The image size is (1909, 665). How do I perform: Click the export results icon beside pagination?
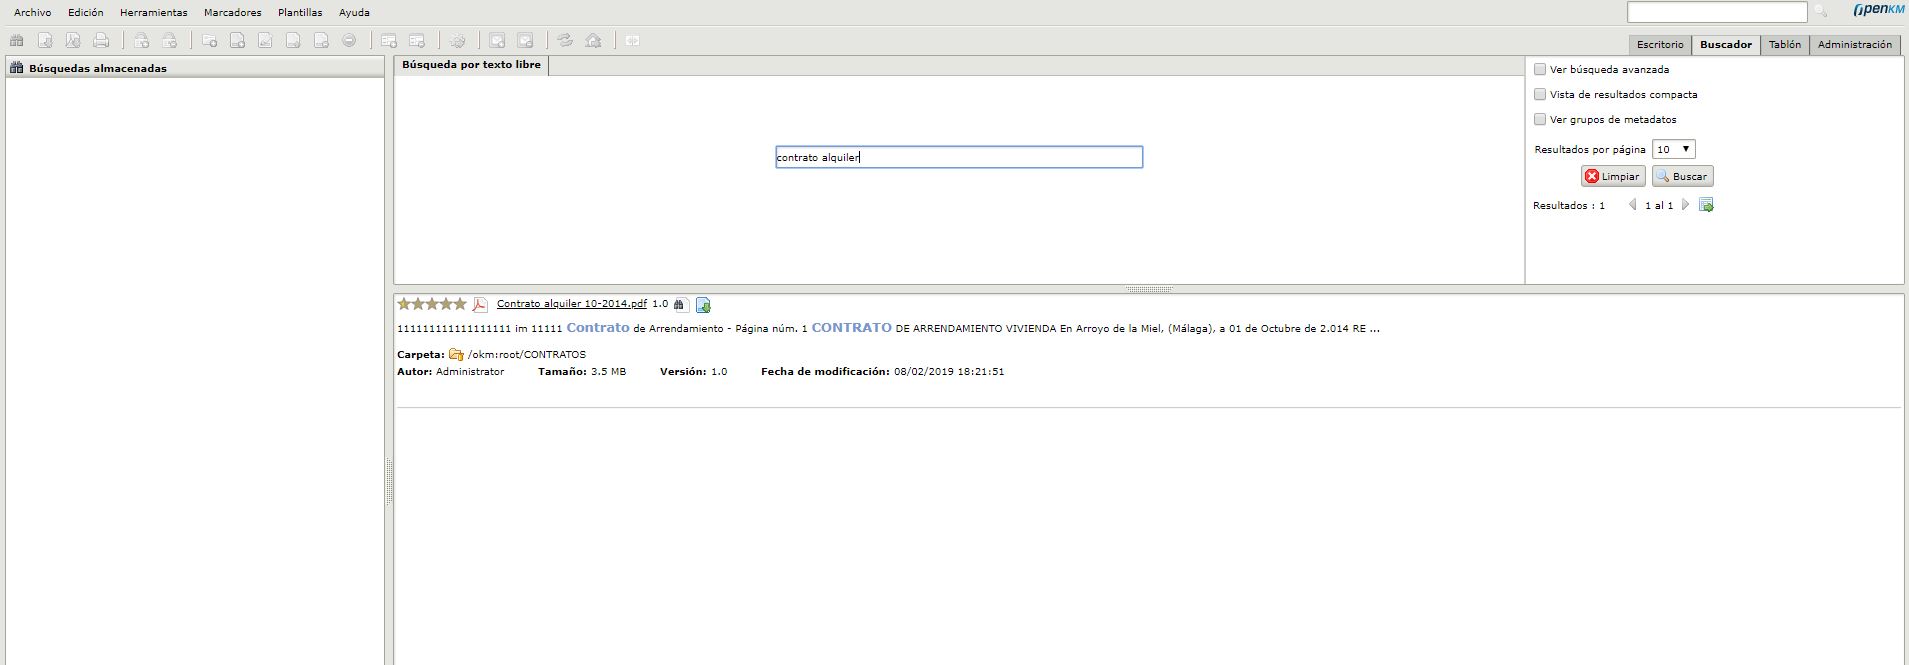[x=1706, y=205]
